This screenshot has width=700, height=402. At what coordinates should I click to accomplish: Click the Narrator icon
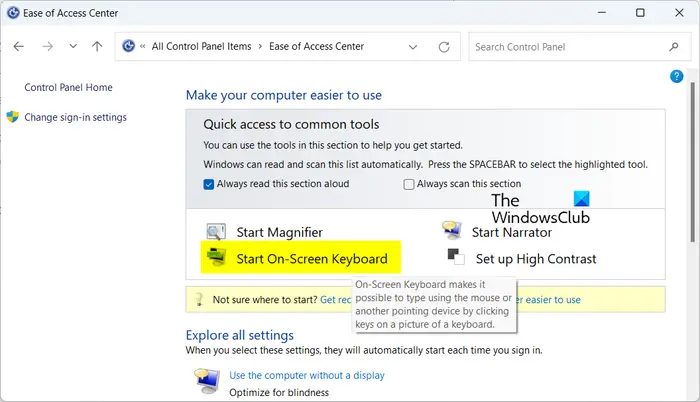452,230
